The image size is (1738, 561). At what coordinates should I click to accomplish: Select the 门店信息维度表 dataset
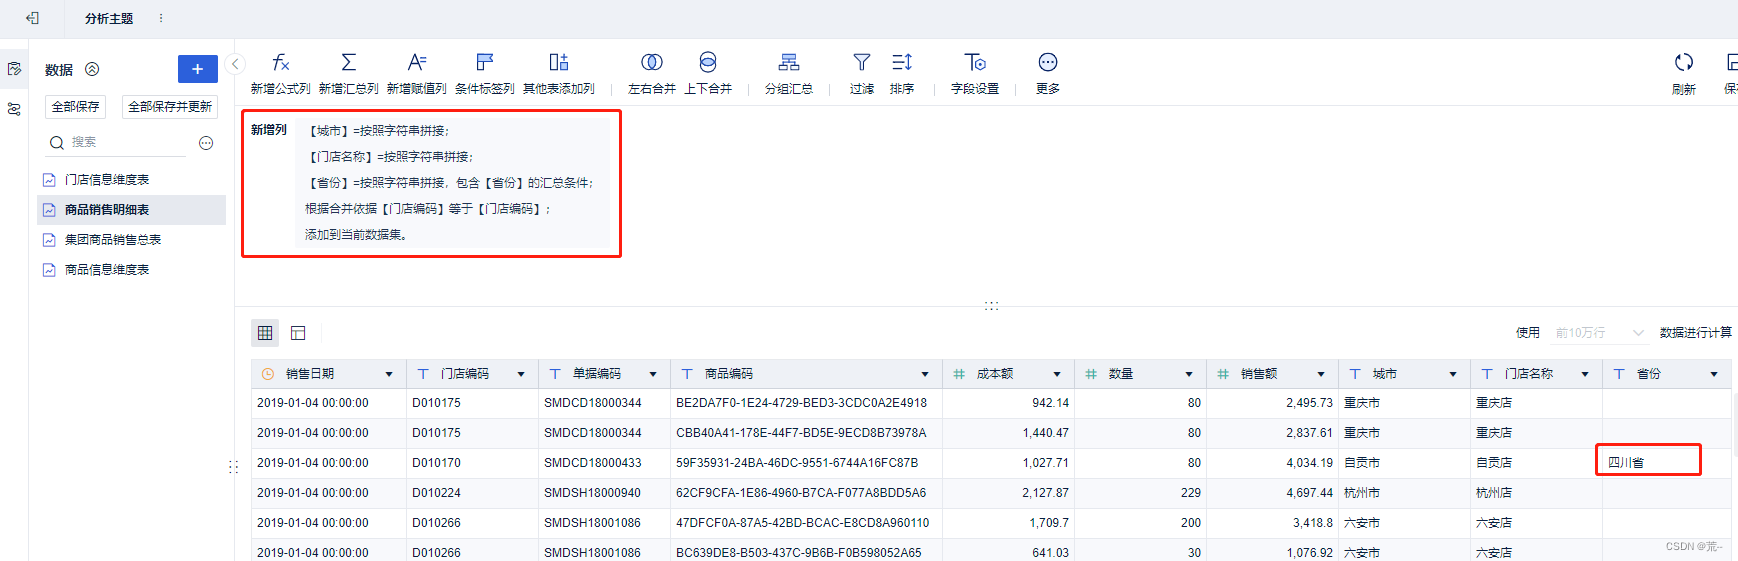[x=131, y=180]
